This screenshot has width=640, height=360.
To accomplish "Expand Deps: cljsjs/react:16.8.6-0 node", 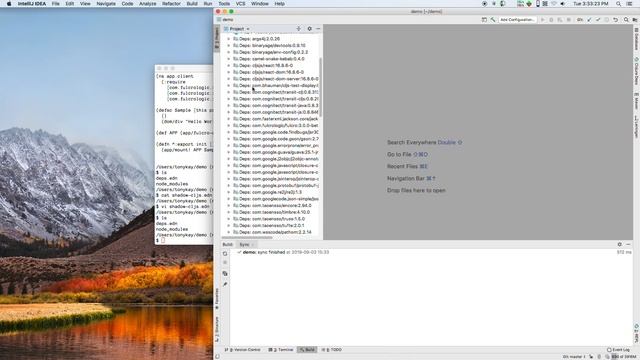I will (229, 65).
